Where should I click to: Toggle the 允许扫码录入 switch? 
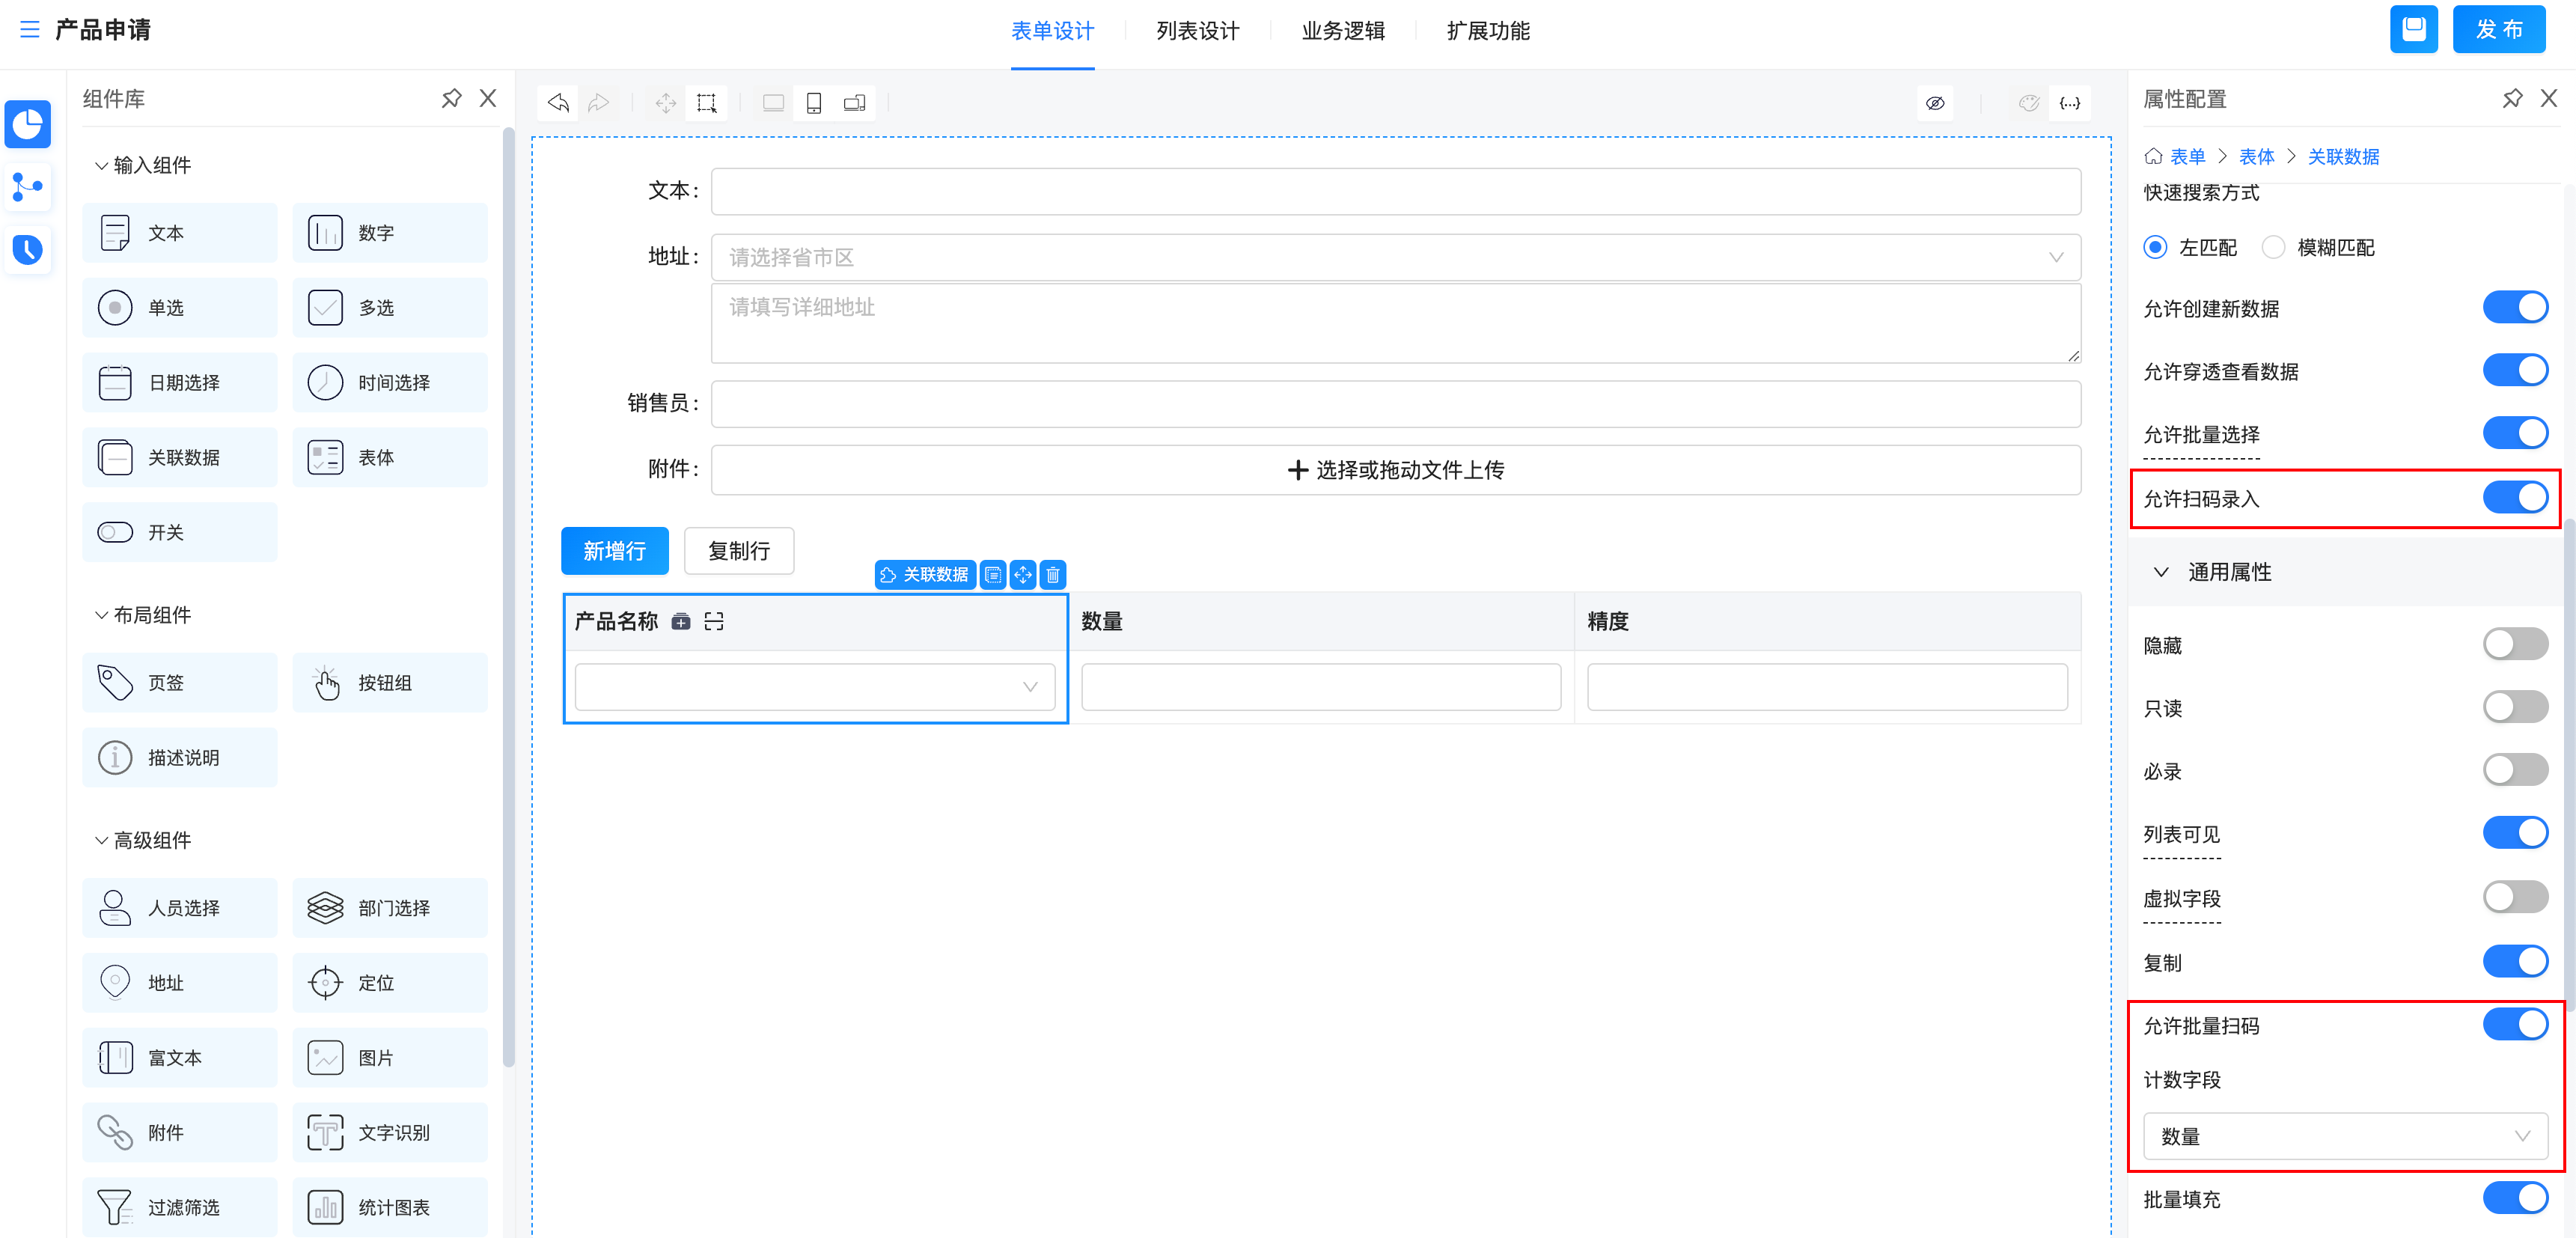pos(2515,498)
